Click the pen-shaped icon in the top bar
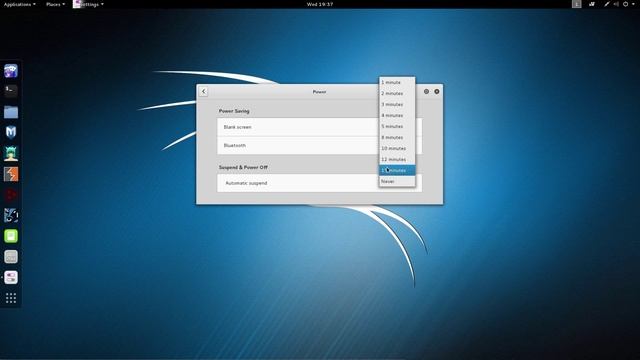Image resolution: width=640 pixels, height=360 pixels. point(607,4)
